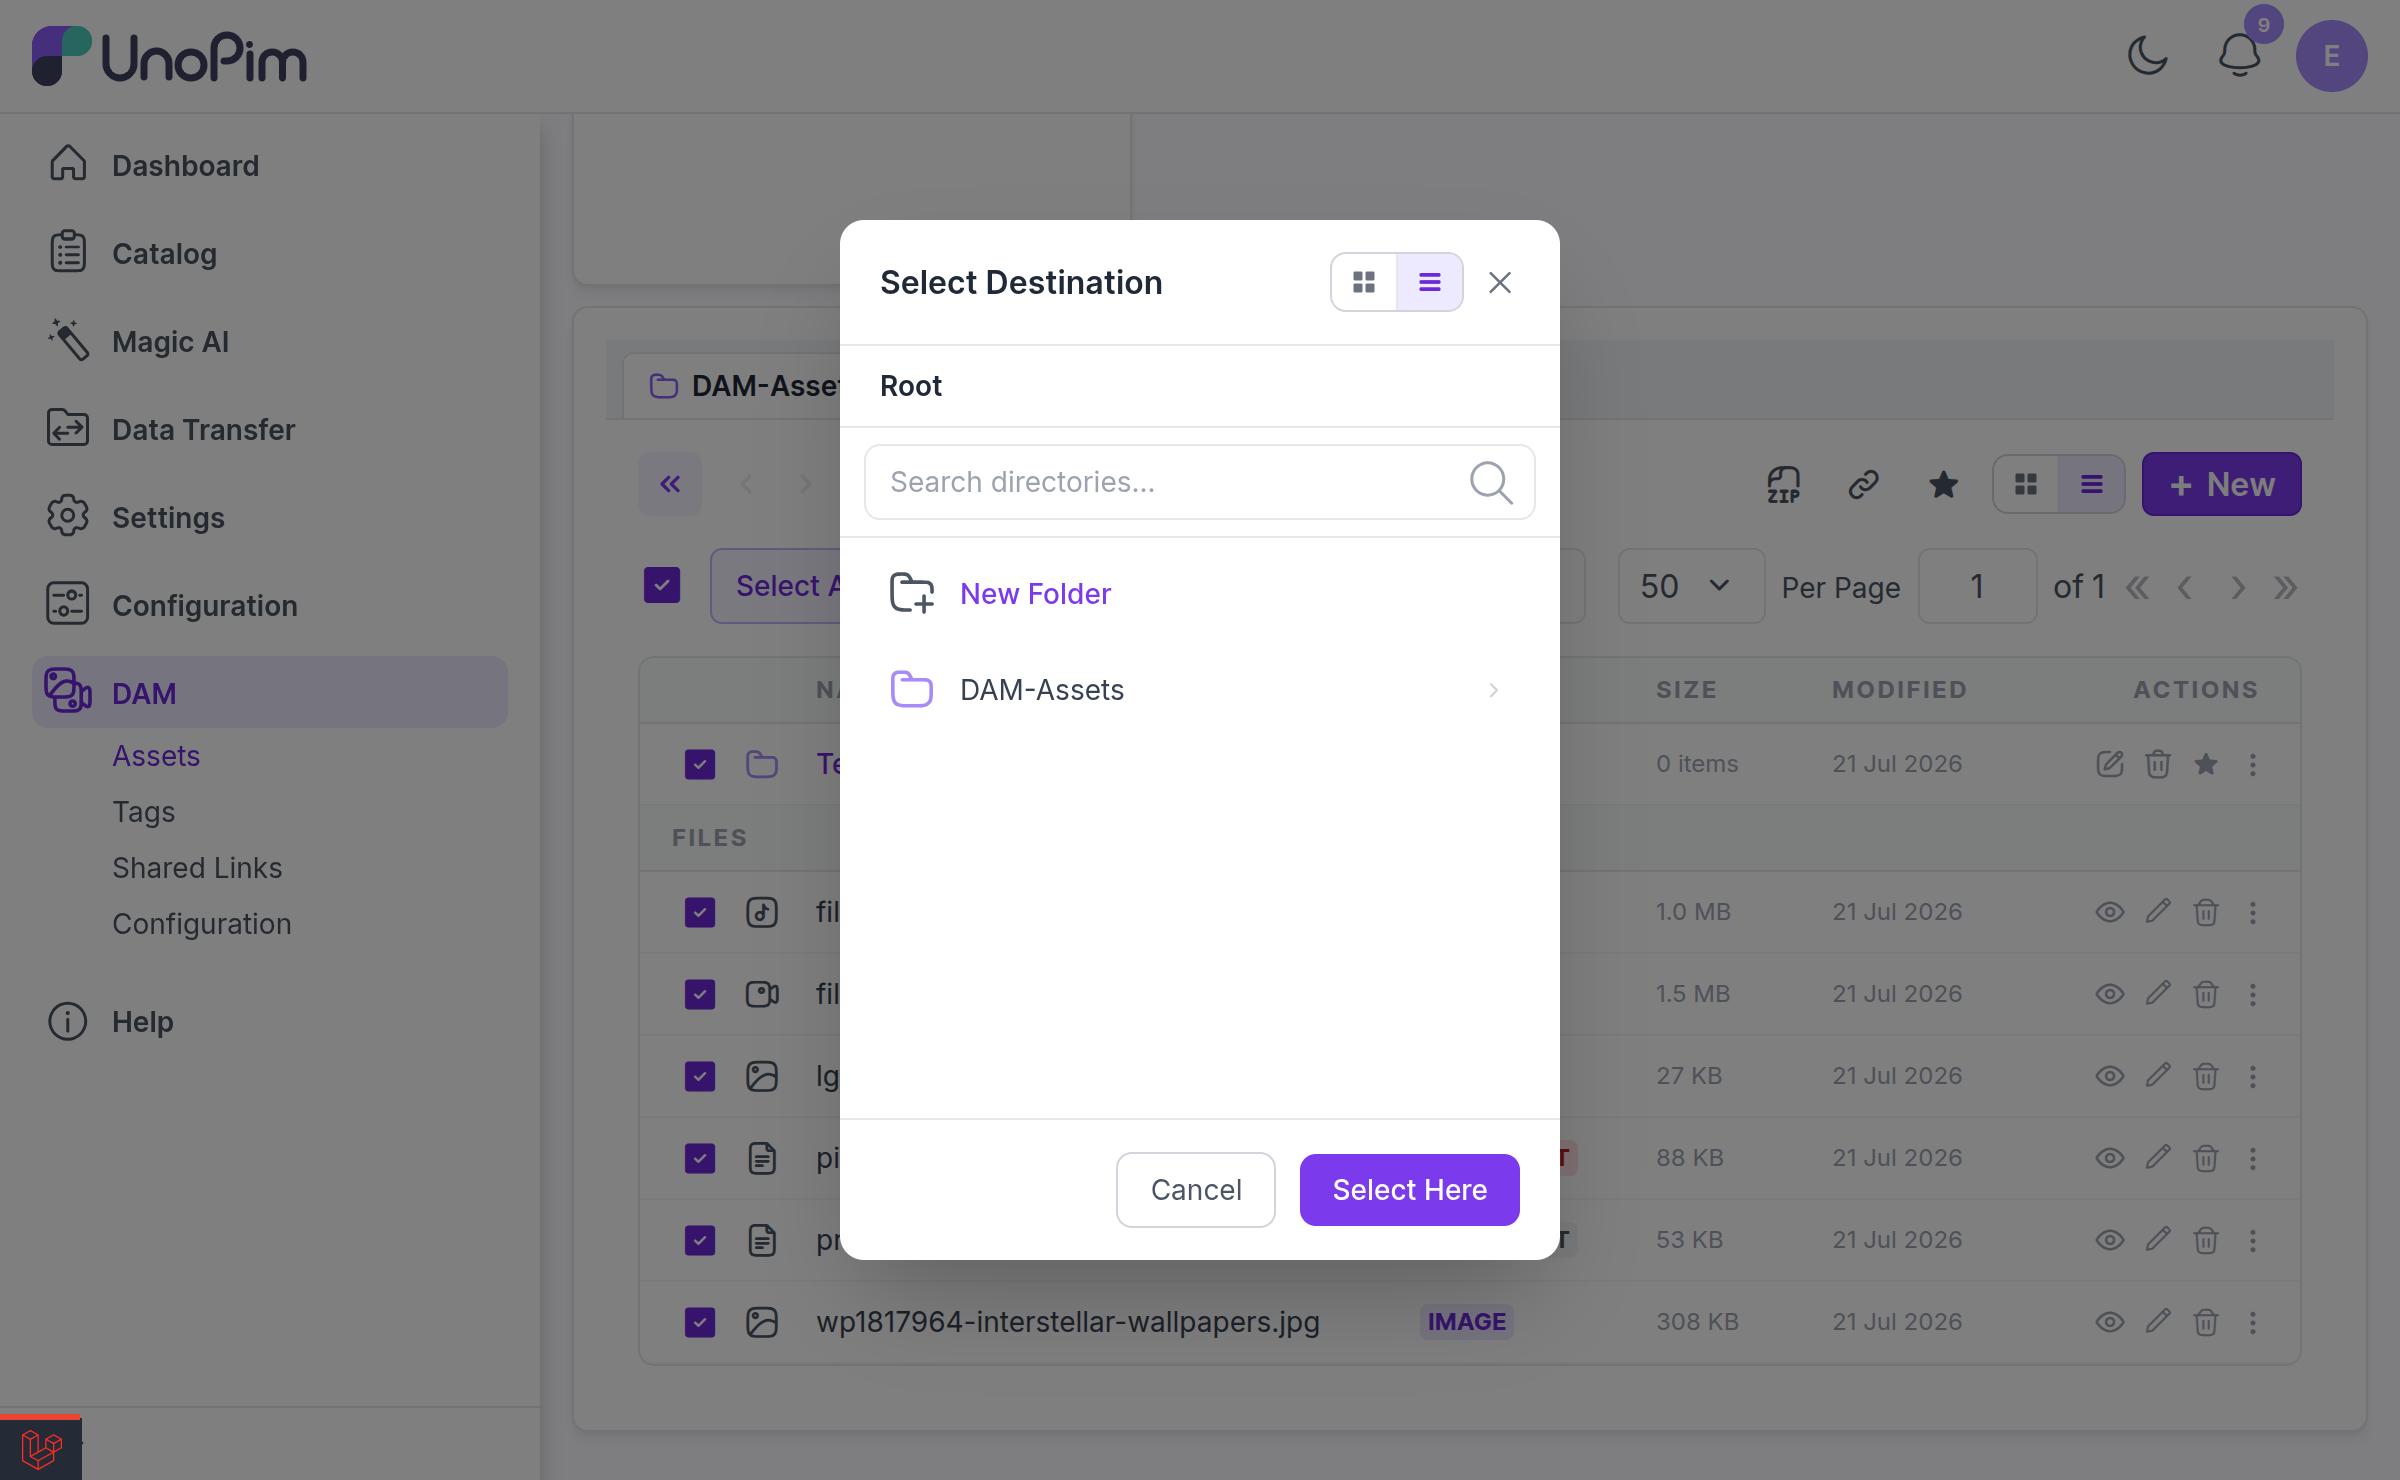Open more options for 308 KB file
The width and height of the screenshot is (2400, 1480).
pyautogui.click(x=2253, y=1322)
